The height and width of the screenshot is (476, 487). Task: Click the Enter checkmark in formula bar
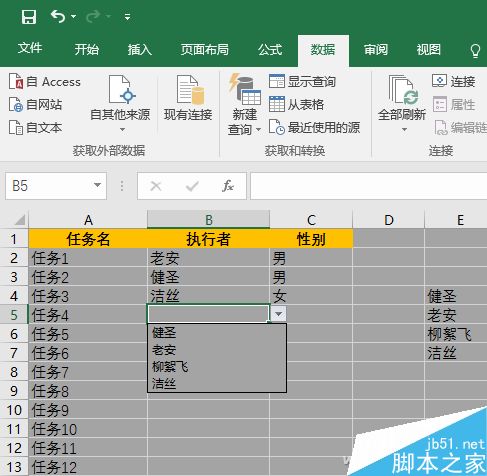point(192,186)
